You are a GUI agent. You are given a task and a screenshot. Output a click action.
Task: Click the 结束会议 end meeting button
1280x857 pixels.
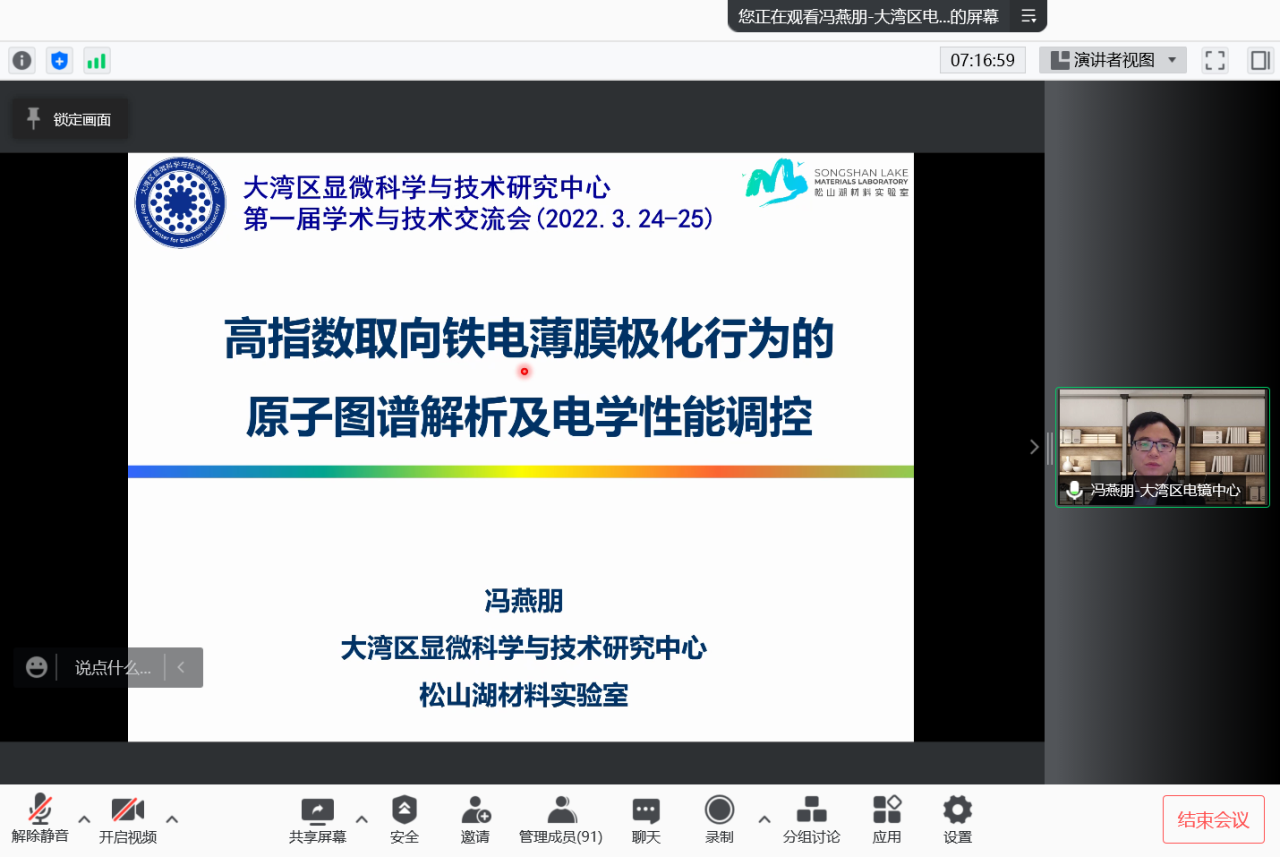1213,819
